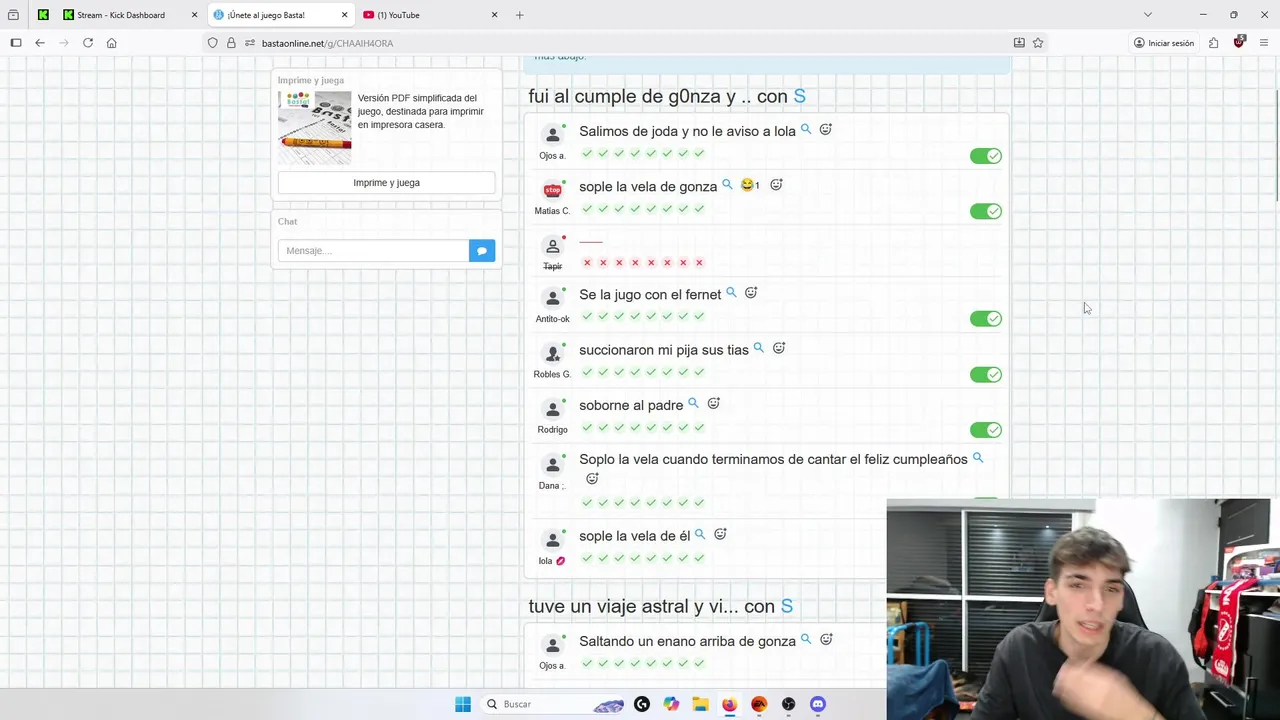The height and width of the screenshot is (720, 1280).
Task: Click the player name 'Rodrigo'
Action: (x=552, y=430)
